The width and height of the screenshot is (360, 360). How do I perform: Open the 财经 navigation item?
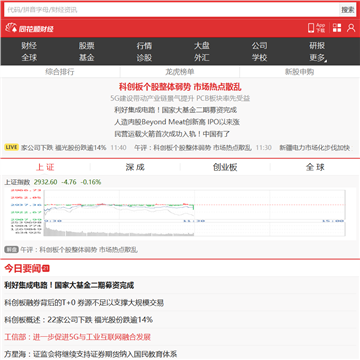29,46
